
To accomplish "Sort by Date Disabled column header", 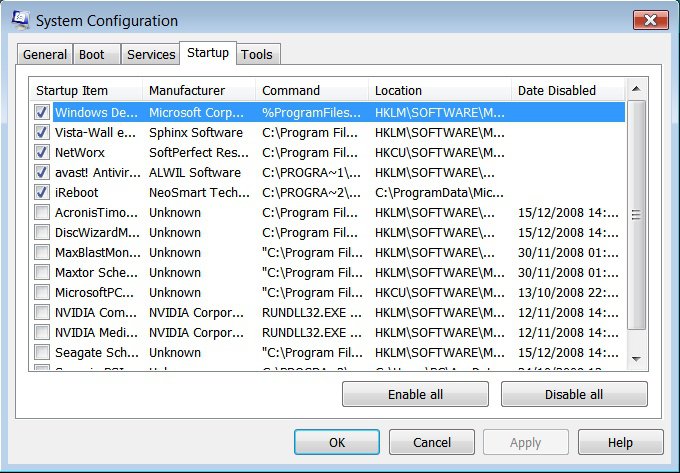I will coord(568,90).
